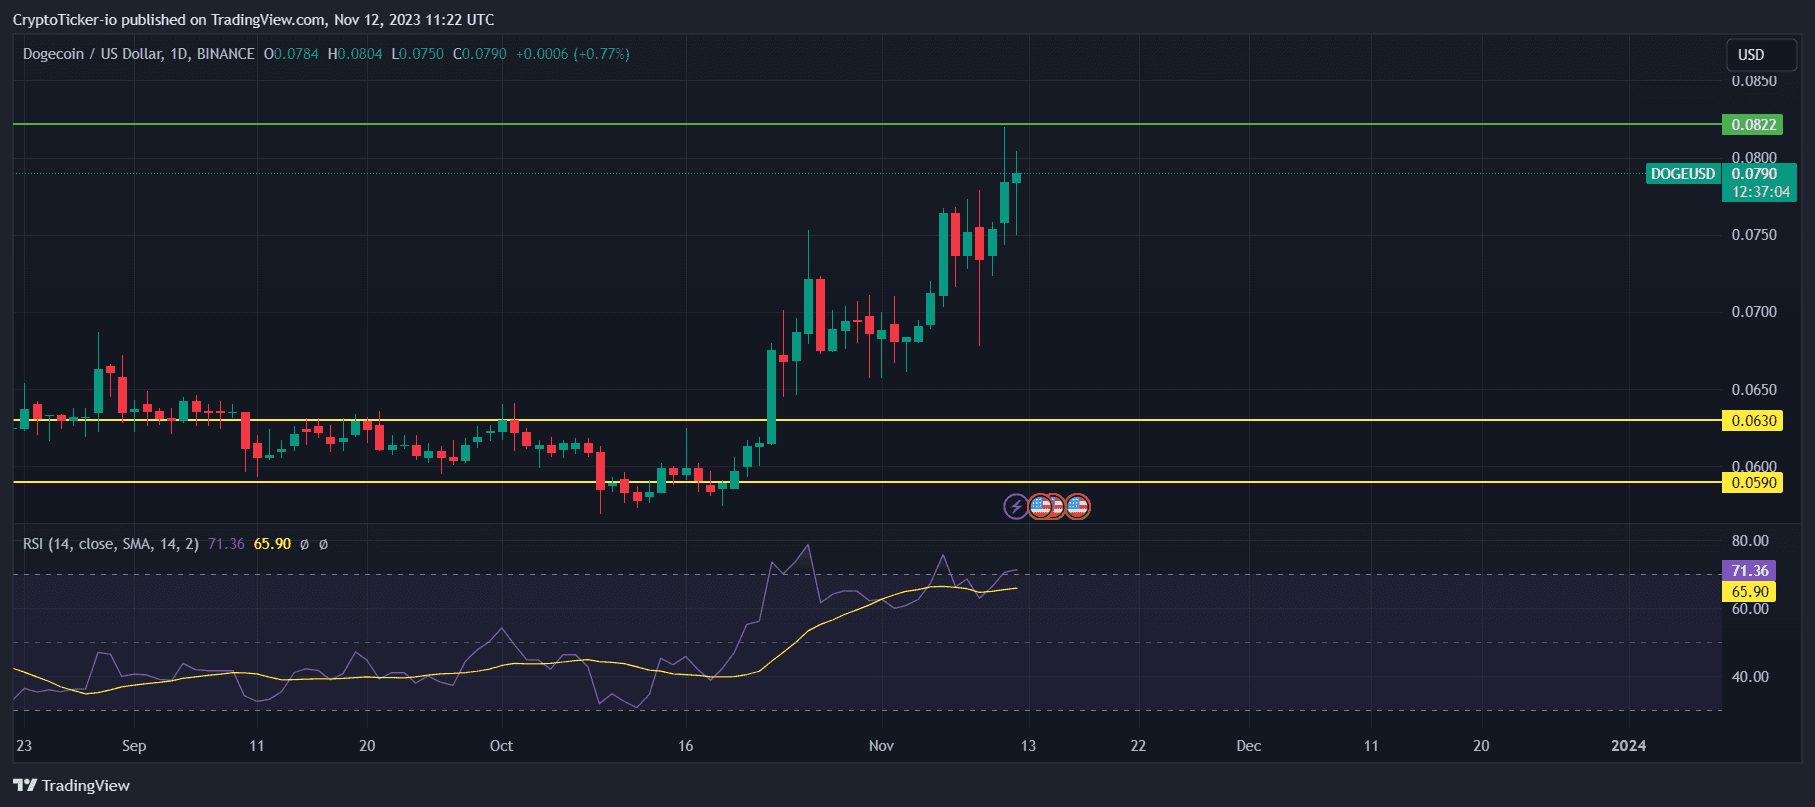
Task: Click the Sep label on time axis
Action: point(134,746)
